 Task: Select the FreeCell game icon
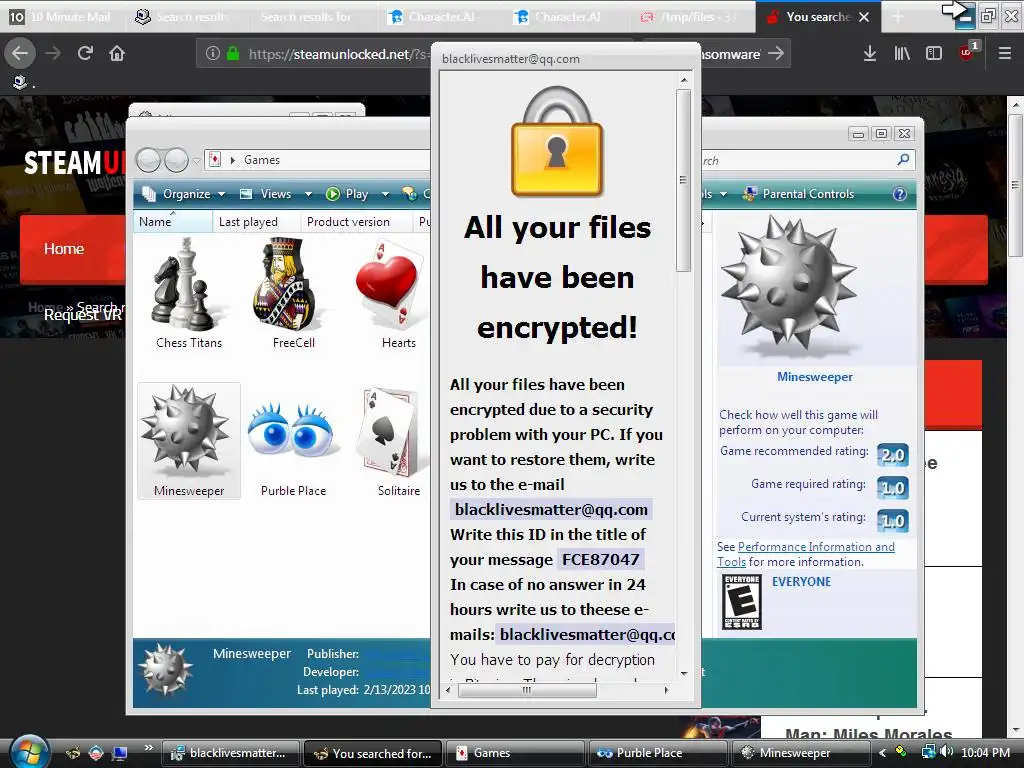tap(293, 293)
